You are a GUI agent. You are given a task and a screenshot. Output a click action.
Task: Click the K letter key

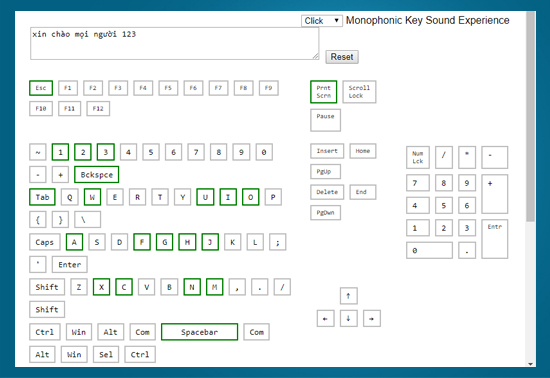(x=233, y=242)
